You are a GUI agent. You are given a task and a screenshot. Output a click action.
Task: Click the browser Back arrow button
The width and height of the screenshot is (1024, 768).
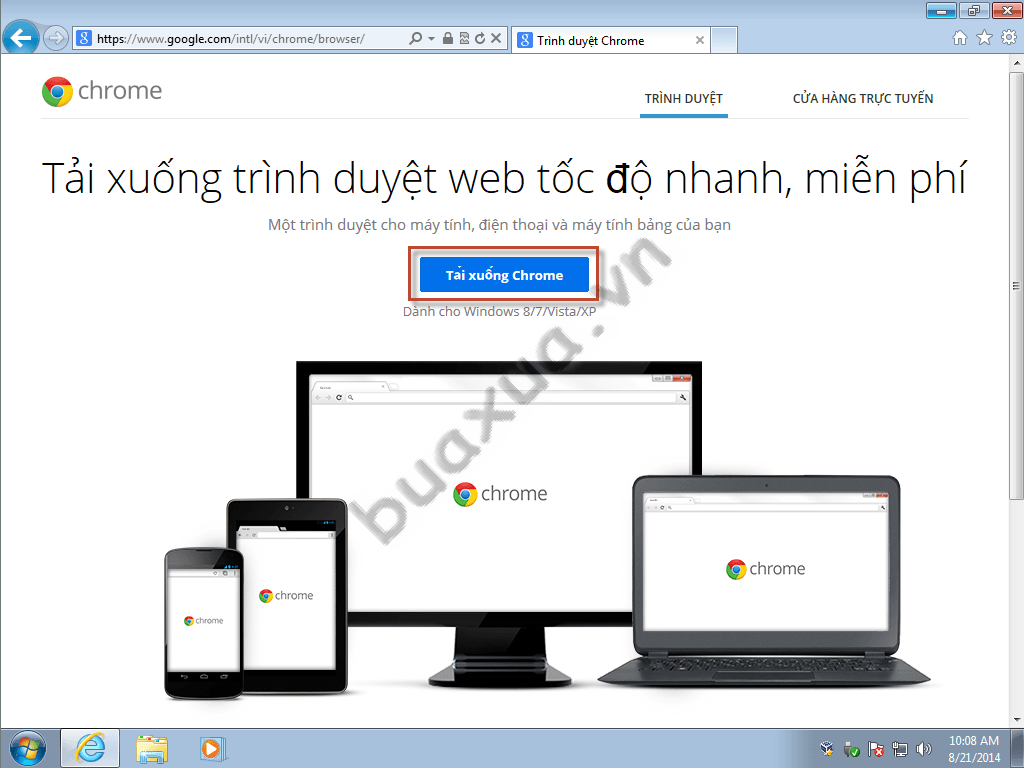(20, 38)
